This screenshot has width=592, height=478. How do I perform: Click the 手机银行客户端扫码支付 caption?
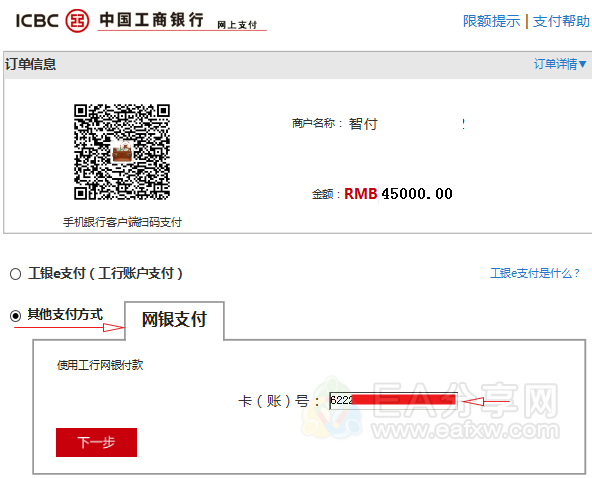122,222
